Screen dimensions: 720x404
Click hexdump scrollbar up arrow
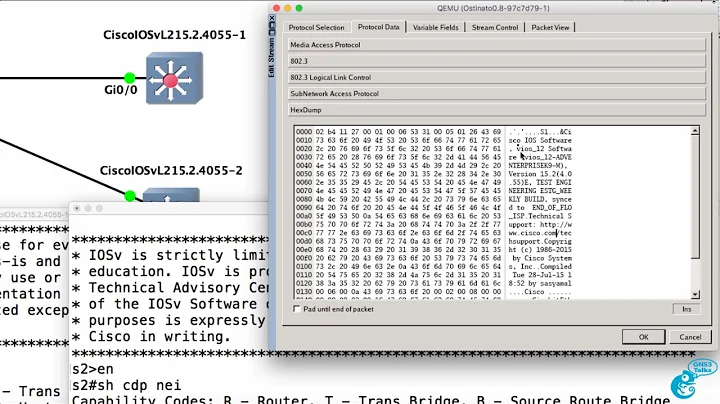[x=695, y=131]
